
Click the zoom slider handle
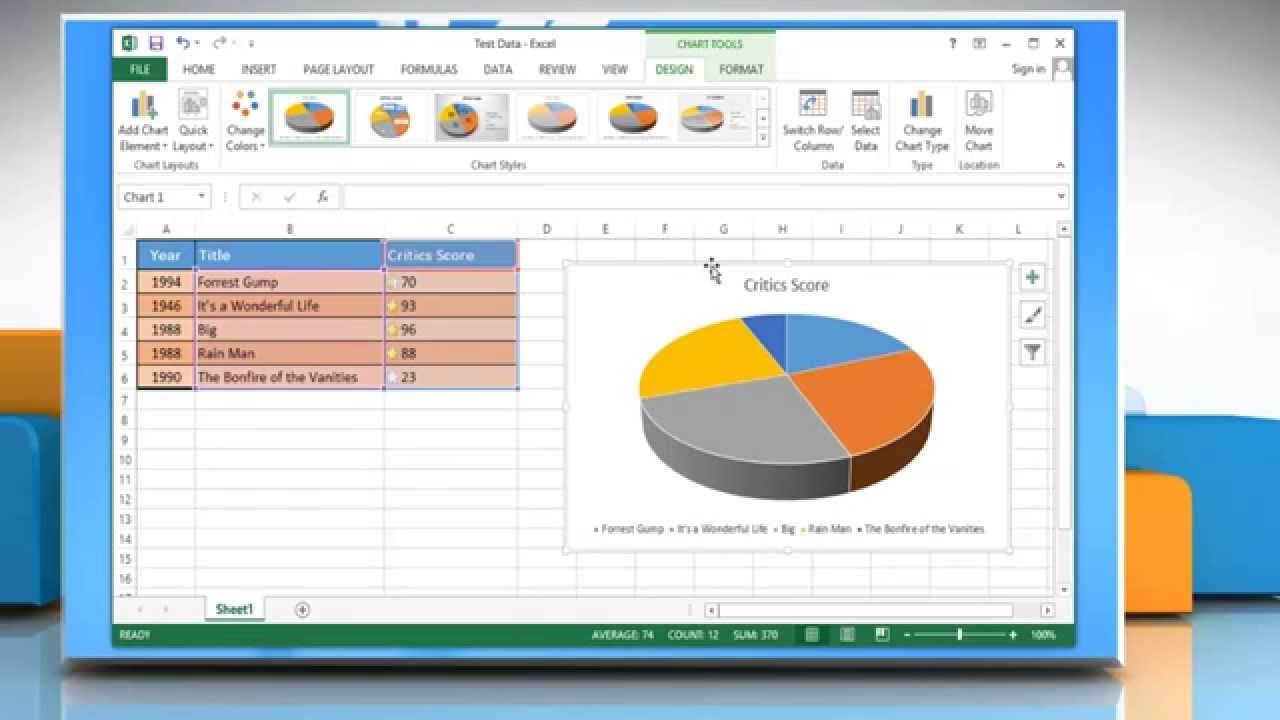[x=959, y=635]
